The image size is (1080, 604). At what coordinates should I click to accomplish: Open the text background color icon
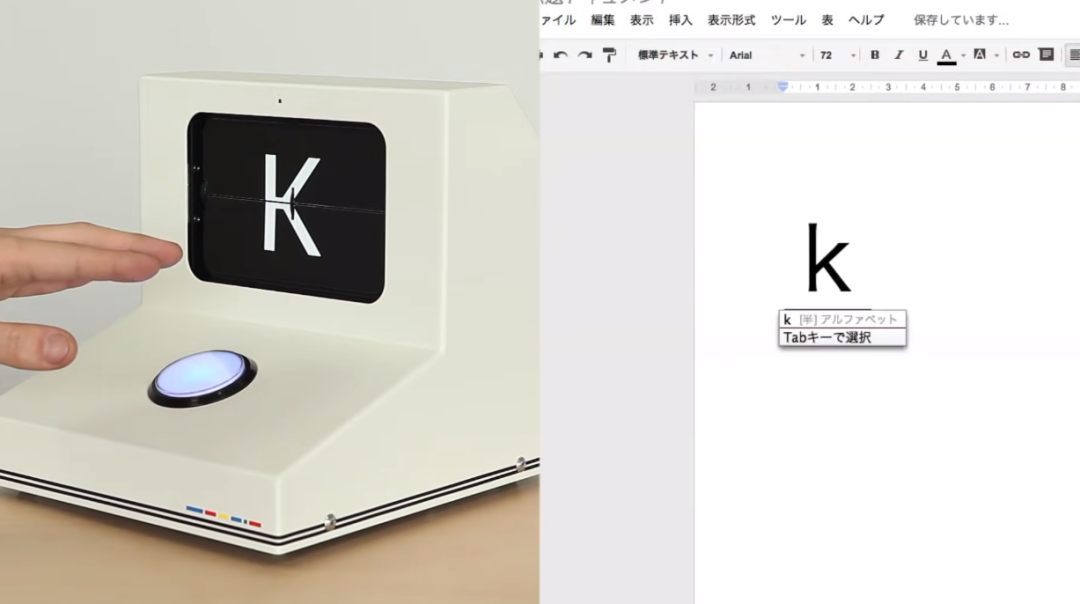pyautogui.click(x=979, y=54)
